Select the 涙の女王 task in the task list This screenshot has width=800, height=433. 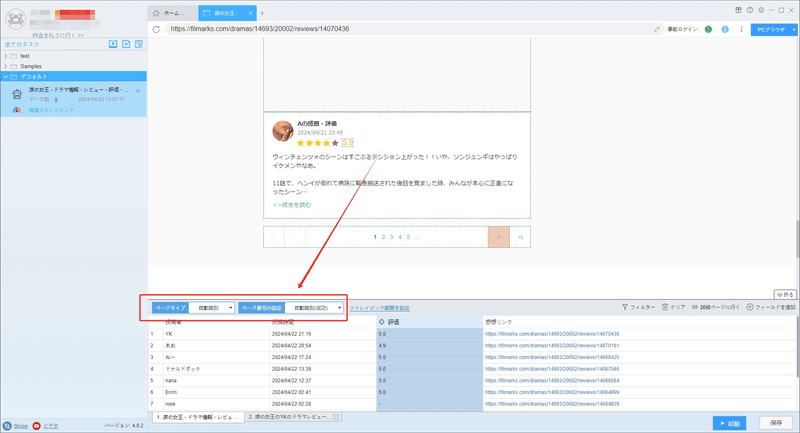[73, 99]
